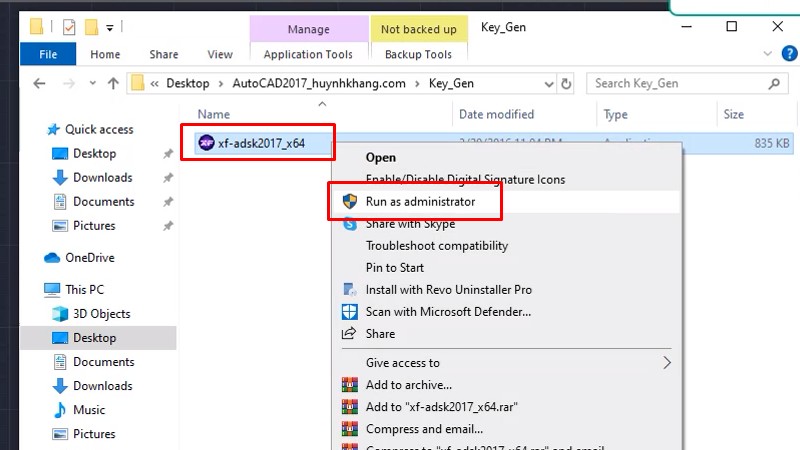Viewport: 800px width, 450px height.
Task: Click the xf-adsk2017_x64 application icon
Action: [x=206, y=143]
